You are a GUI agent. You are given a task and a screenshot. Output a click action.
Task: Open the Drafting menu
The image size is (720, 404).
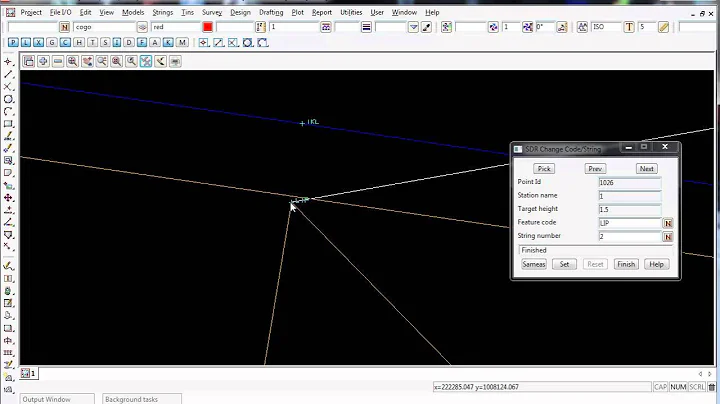[271, 12]
